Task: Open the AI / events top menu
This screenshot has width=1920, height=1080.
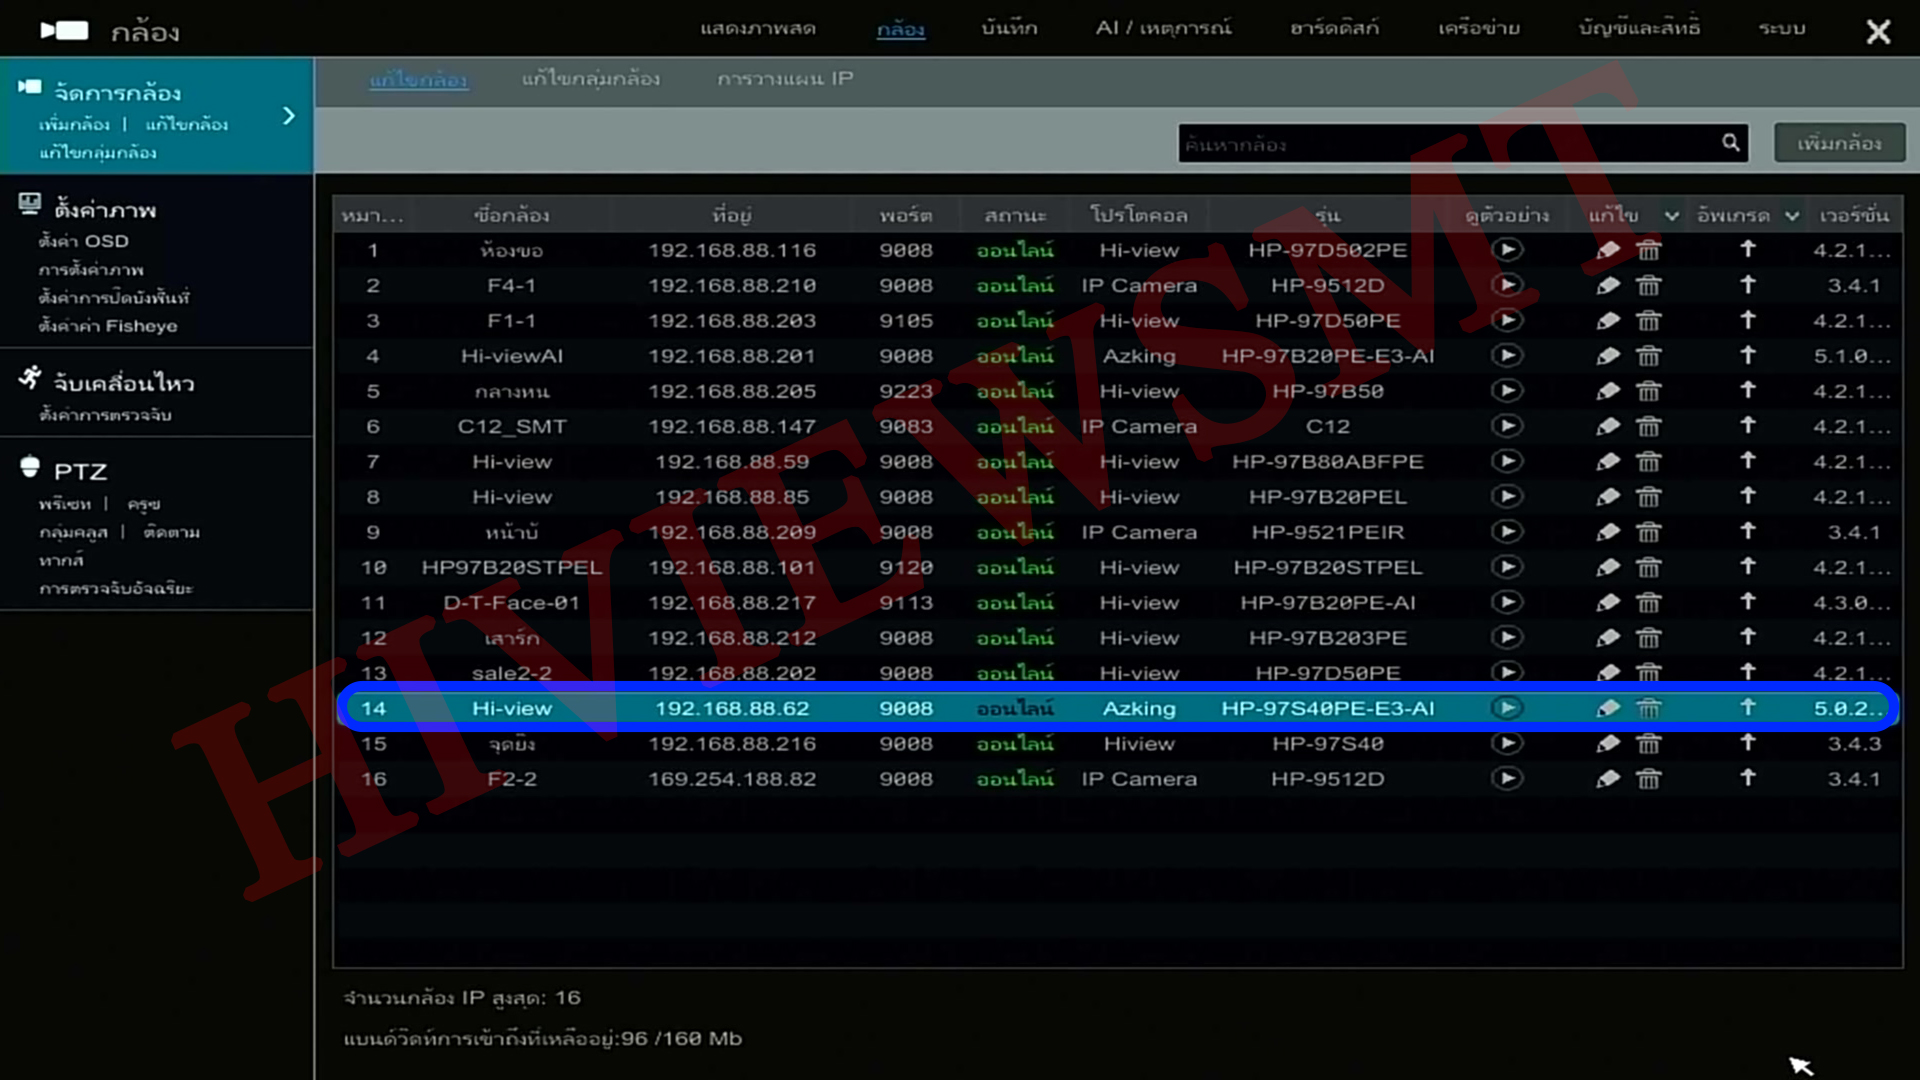Action: pyautogui.click(x=1163, y=28)
